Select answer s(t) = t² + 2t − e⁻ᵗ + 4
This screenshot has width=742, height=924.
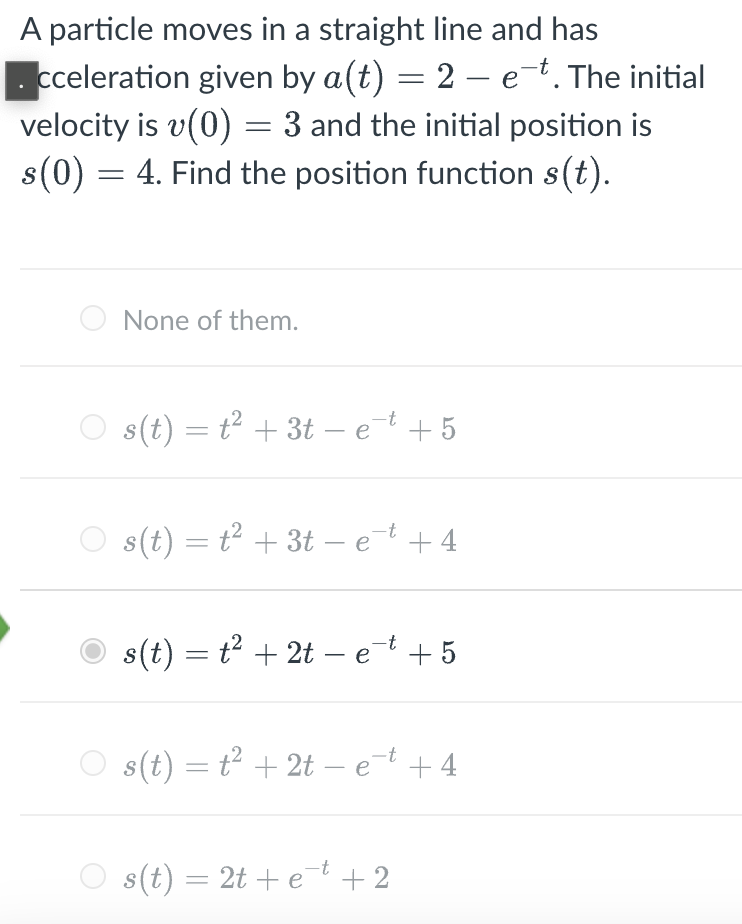pyautogui.click(x=92, y=765)
